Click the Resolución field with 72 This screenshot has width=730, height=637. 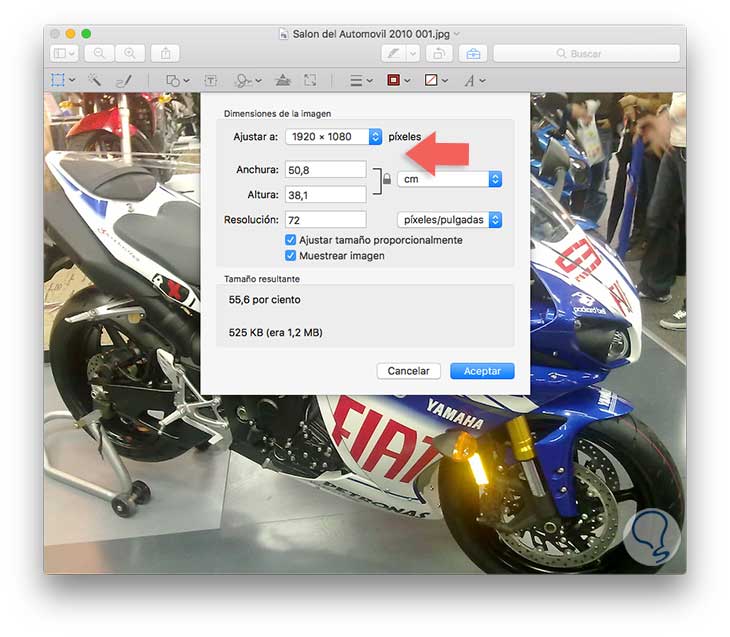point(325,220)
